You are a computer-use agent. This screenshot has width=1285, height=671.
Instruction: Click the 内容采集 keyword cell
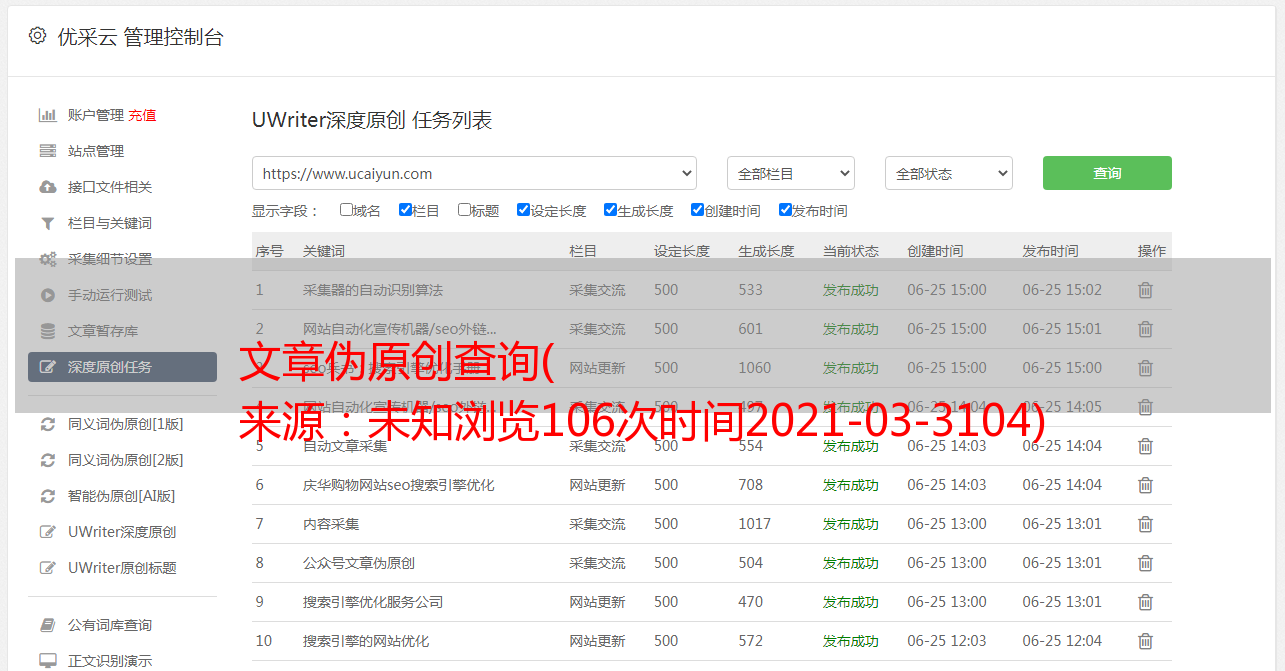(331, 524)
